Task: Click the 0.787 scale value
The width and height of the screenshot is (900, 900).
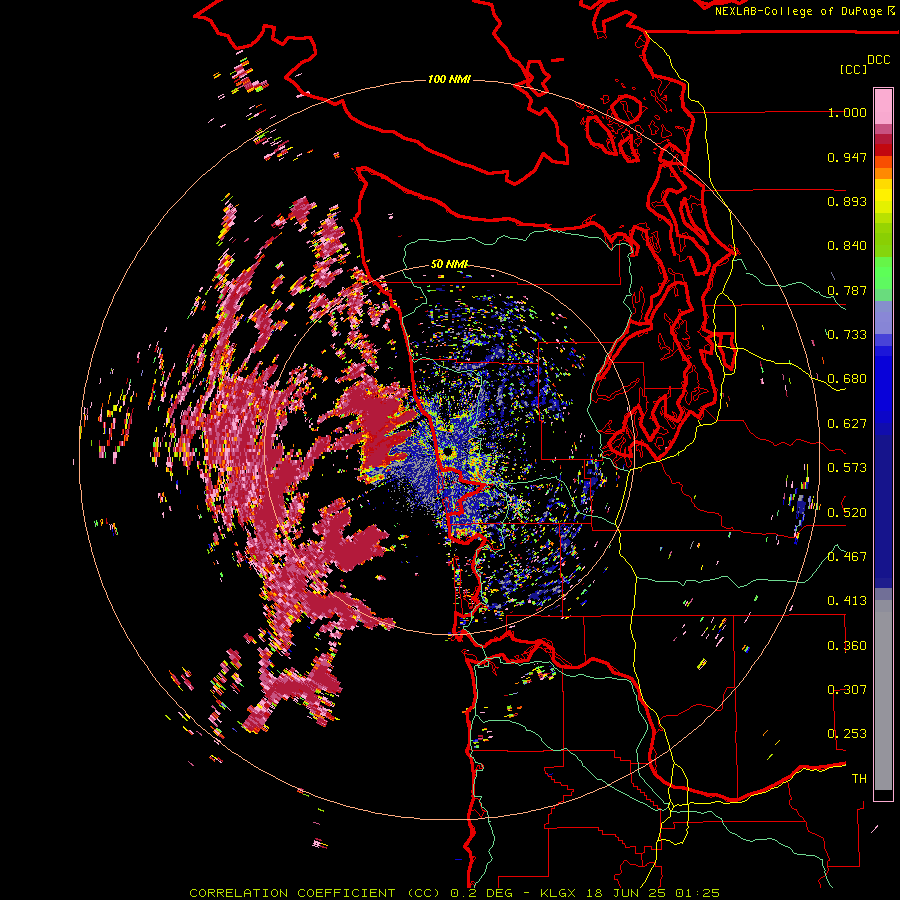Action: [x=847, y=290]
